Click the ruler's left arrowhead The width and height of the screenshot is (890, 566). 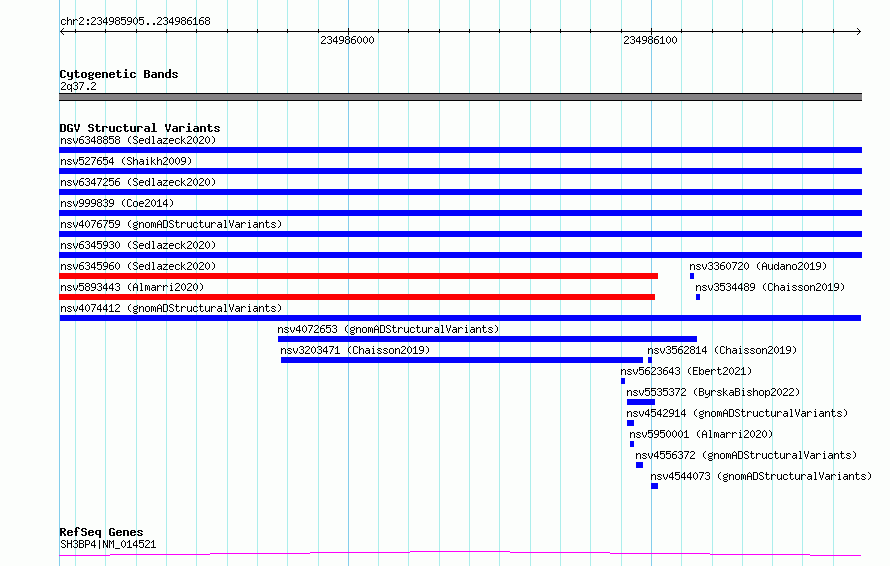(x=62, y=32)
